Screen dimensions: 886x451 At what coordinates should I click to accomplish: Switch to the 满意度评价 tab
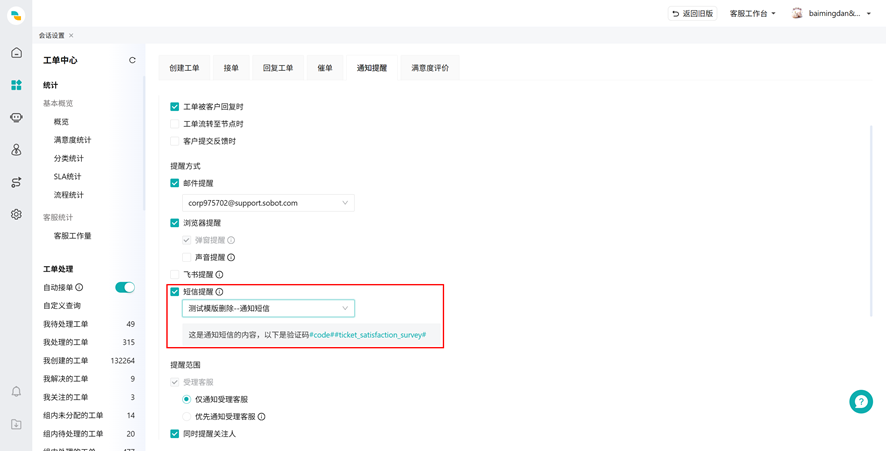pyautogui.click(x=430, y=68)
